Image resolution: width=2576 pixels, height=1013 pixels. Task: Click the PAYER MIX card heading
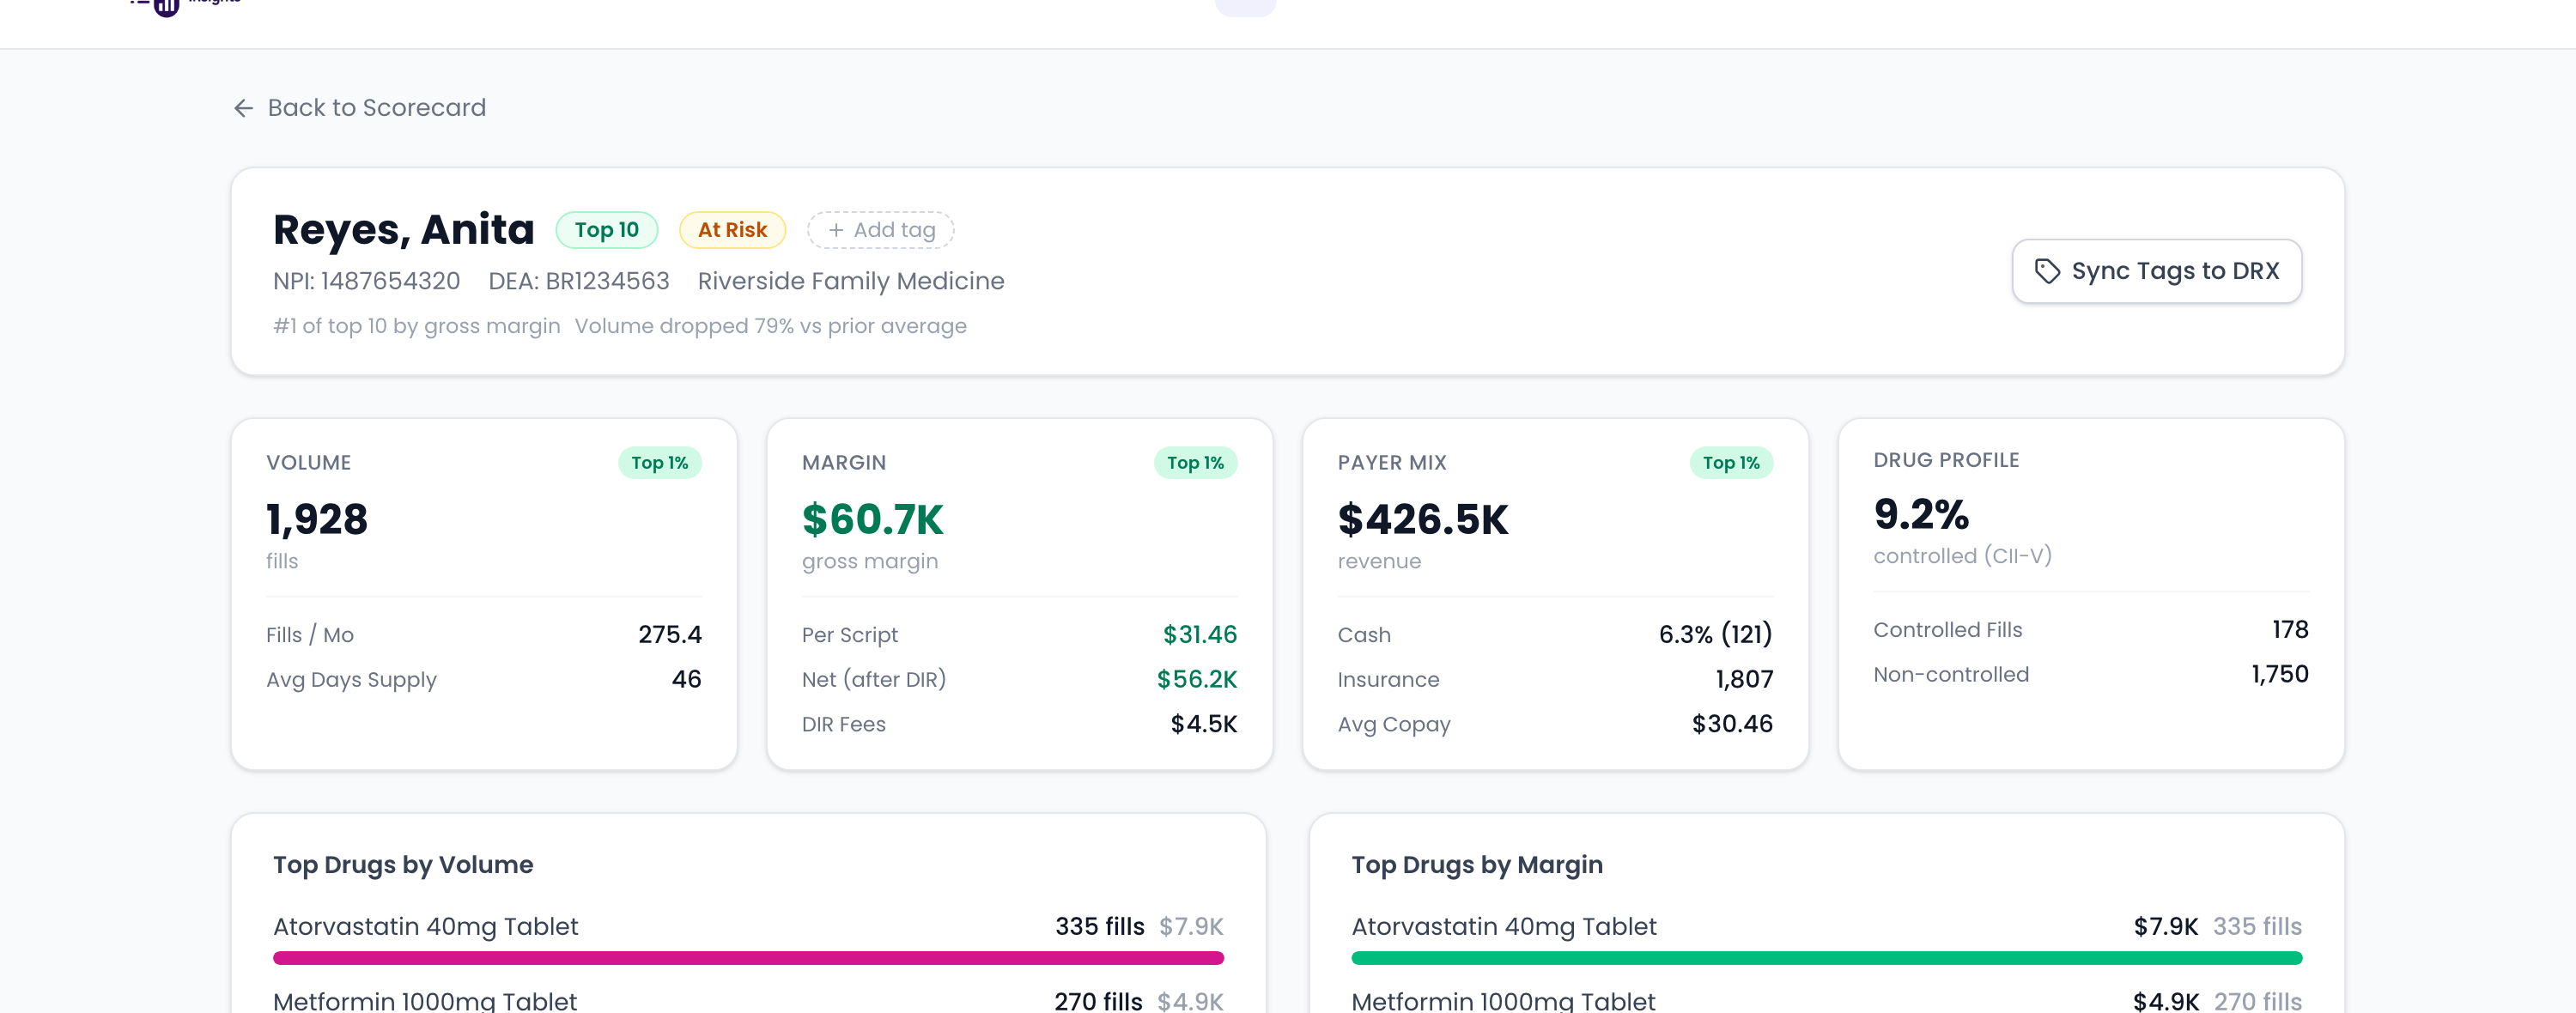click(1392, 463)
